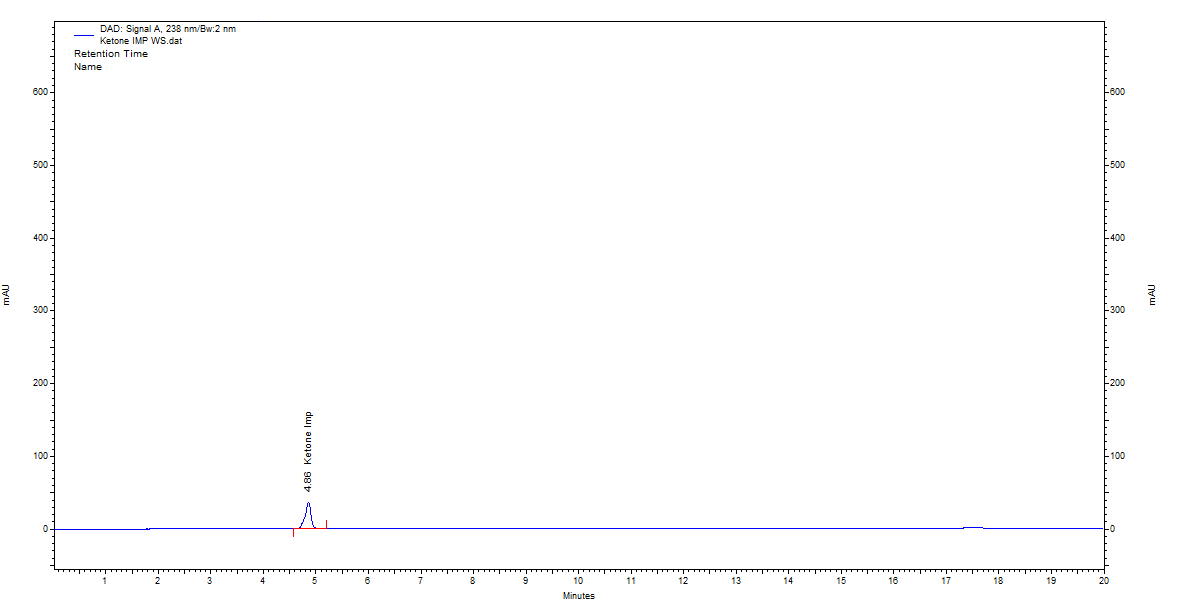Viewport: 1177px width, 606px height.
Task: Click the small baseline bump near 17.5 minutes
Action: tap(972, 527)
